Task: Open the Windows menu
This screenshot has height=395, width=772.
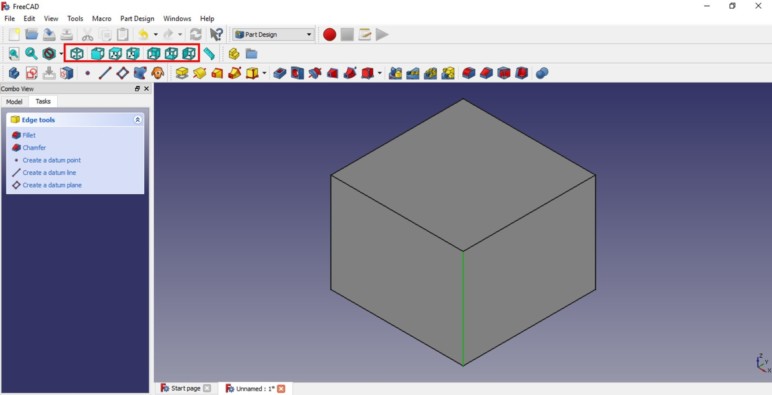Action: [177, 19]
